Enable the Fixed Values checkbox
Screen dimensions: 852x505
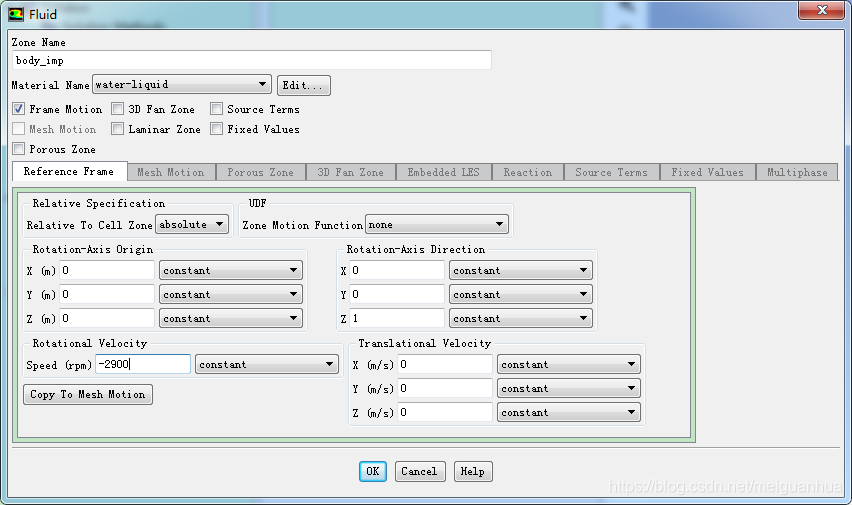pyautogui.click(x=216, y=129)
